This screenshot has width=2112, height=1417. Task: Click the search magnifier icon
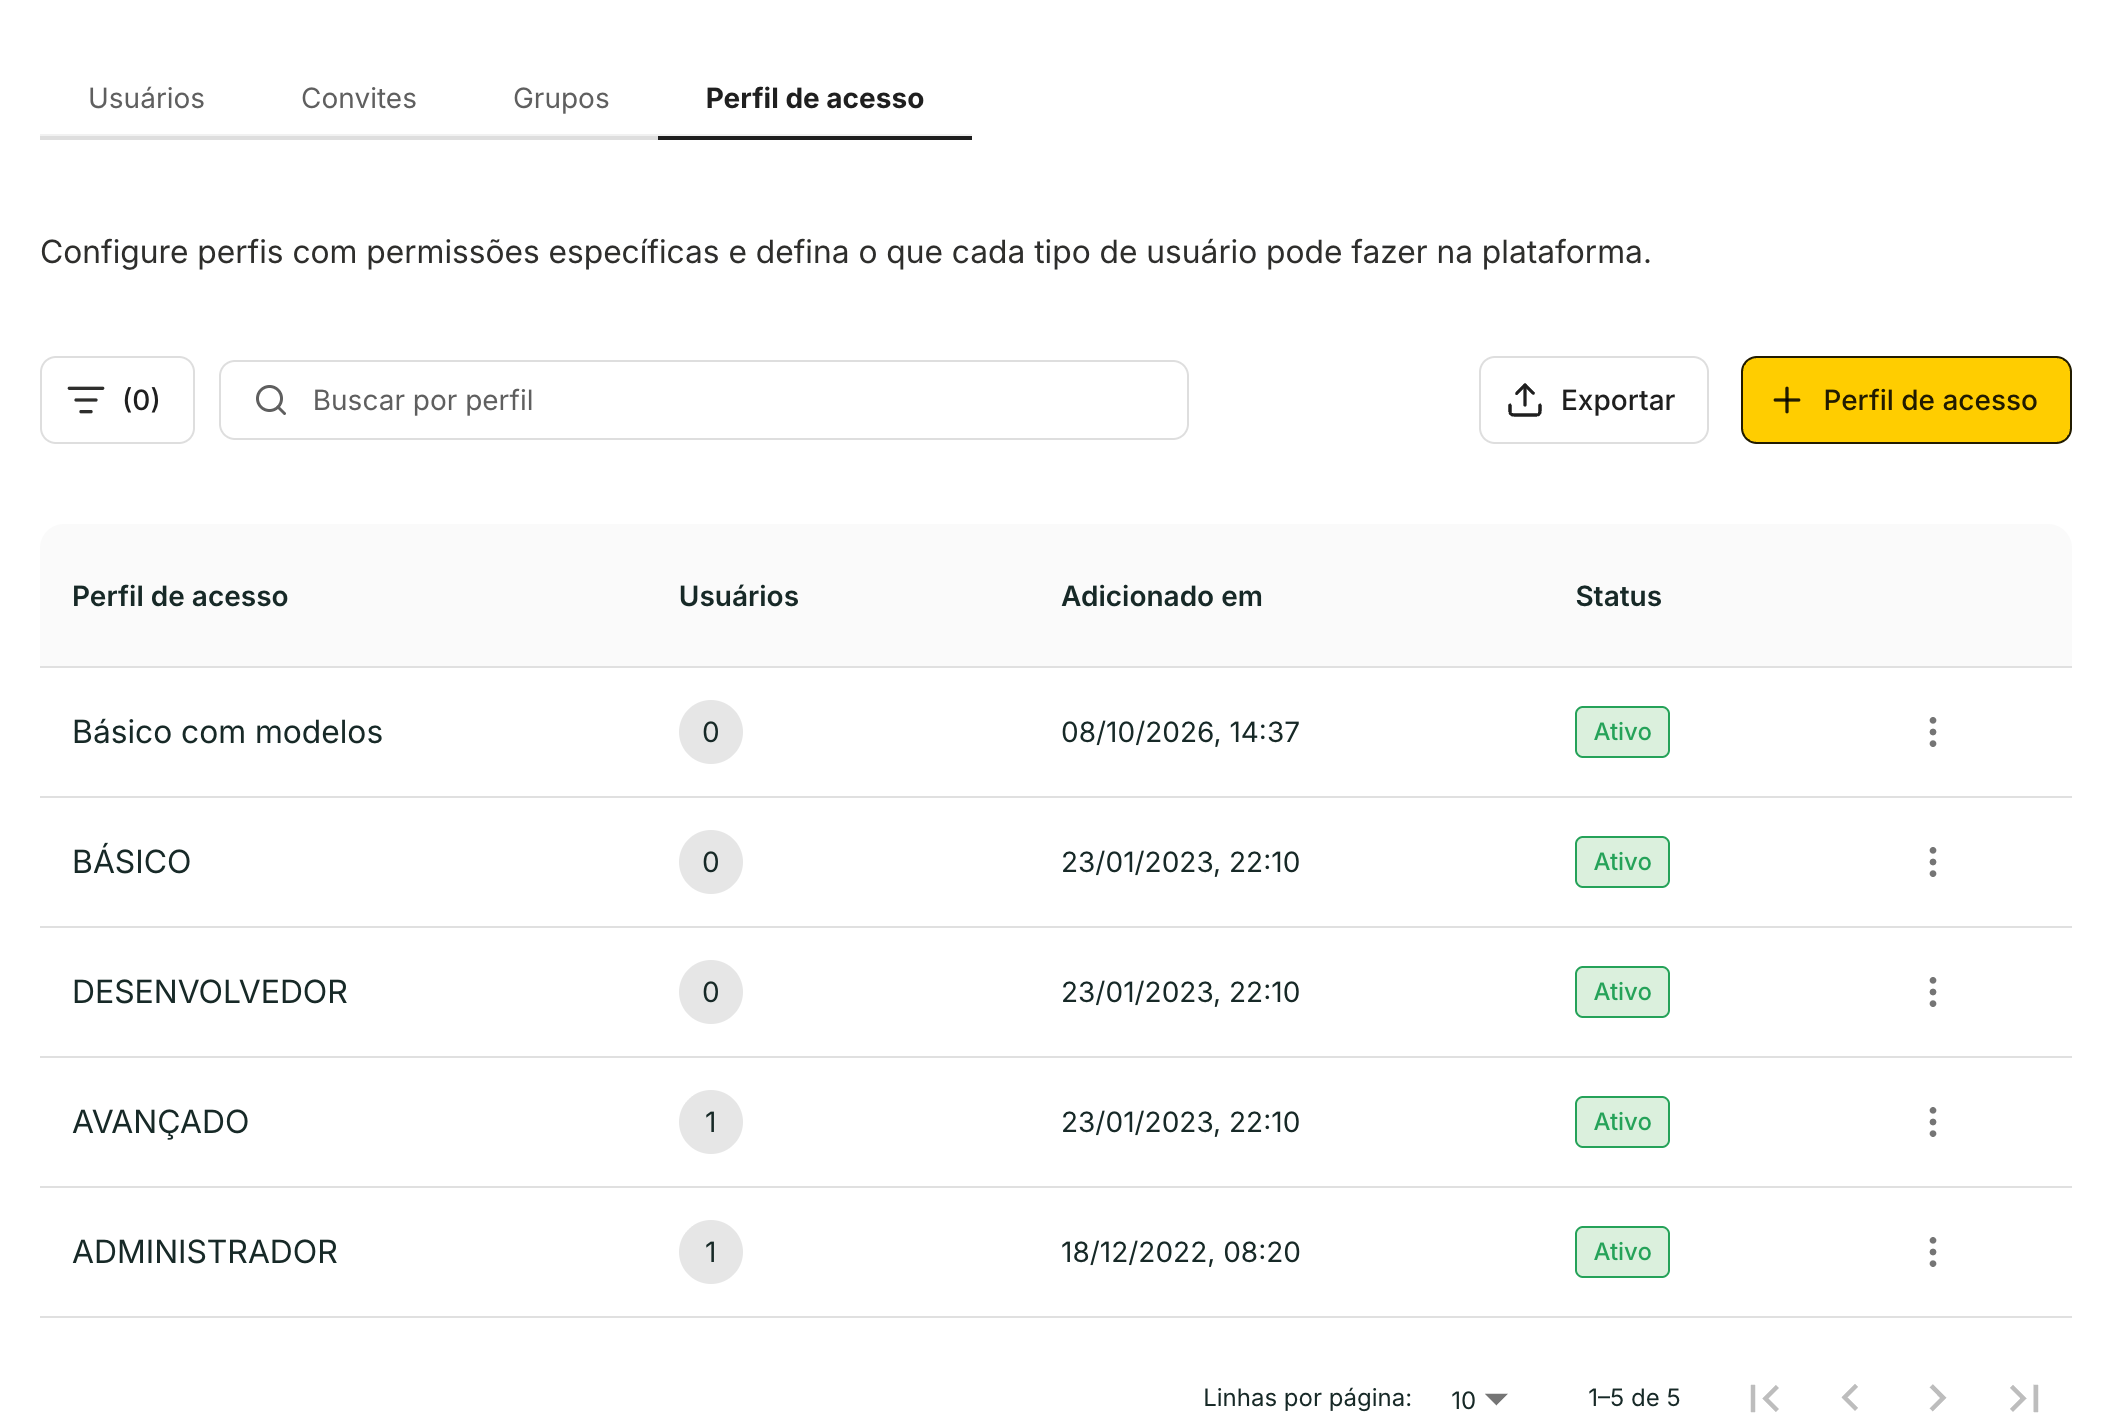pos(271,400)
